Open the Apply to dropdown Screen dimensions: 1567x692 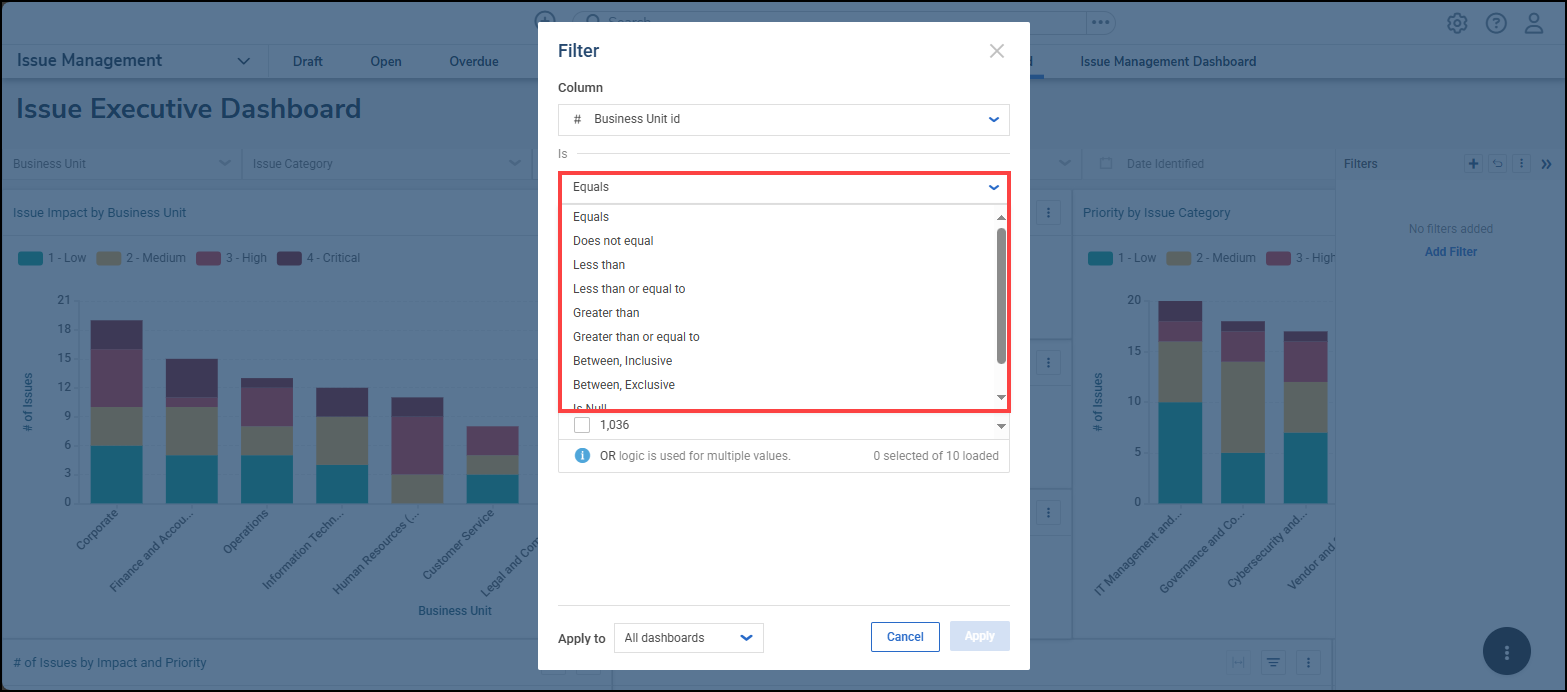click(688, 637)
